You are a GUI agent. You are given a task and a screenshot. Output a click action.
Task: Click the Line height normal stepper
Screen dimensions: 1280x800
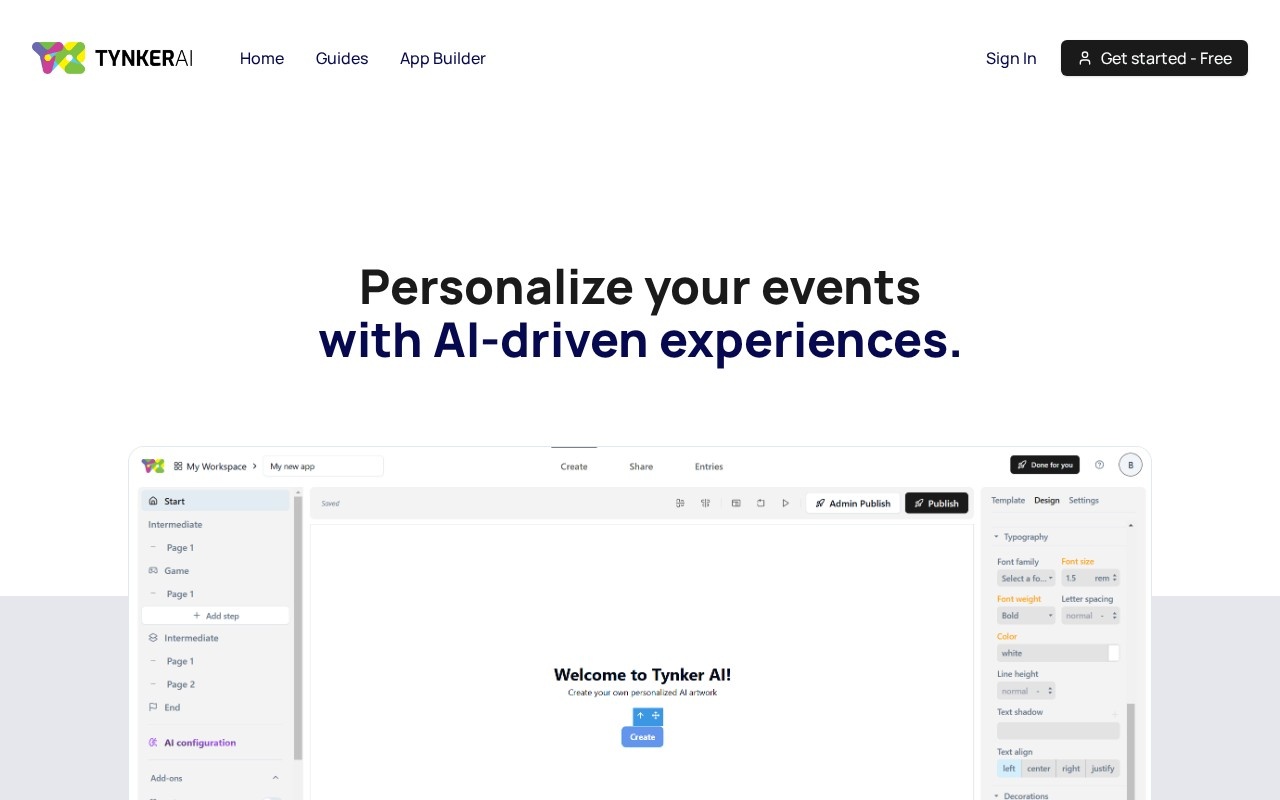point(1050,691)
